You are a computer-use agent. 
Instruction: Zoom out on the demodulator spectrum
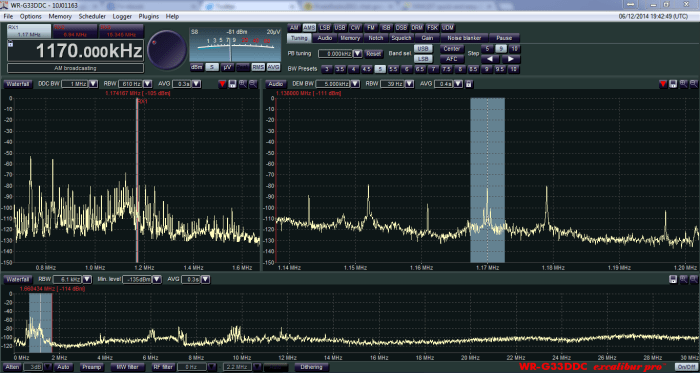point(693,84)
